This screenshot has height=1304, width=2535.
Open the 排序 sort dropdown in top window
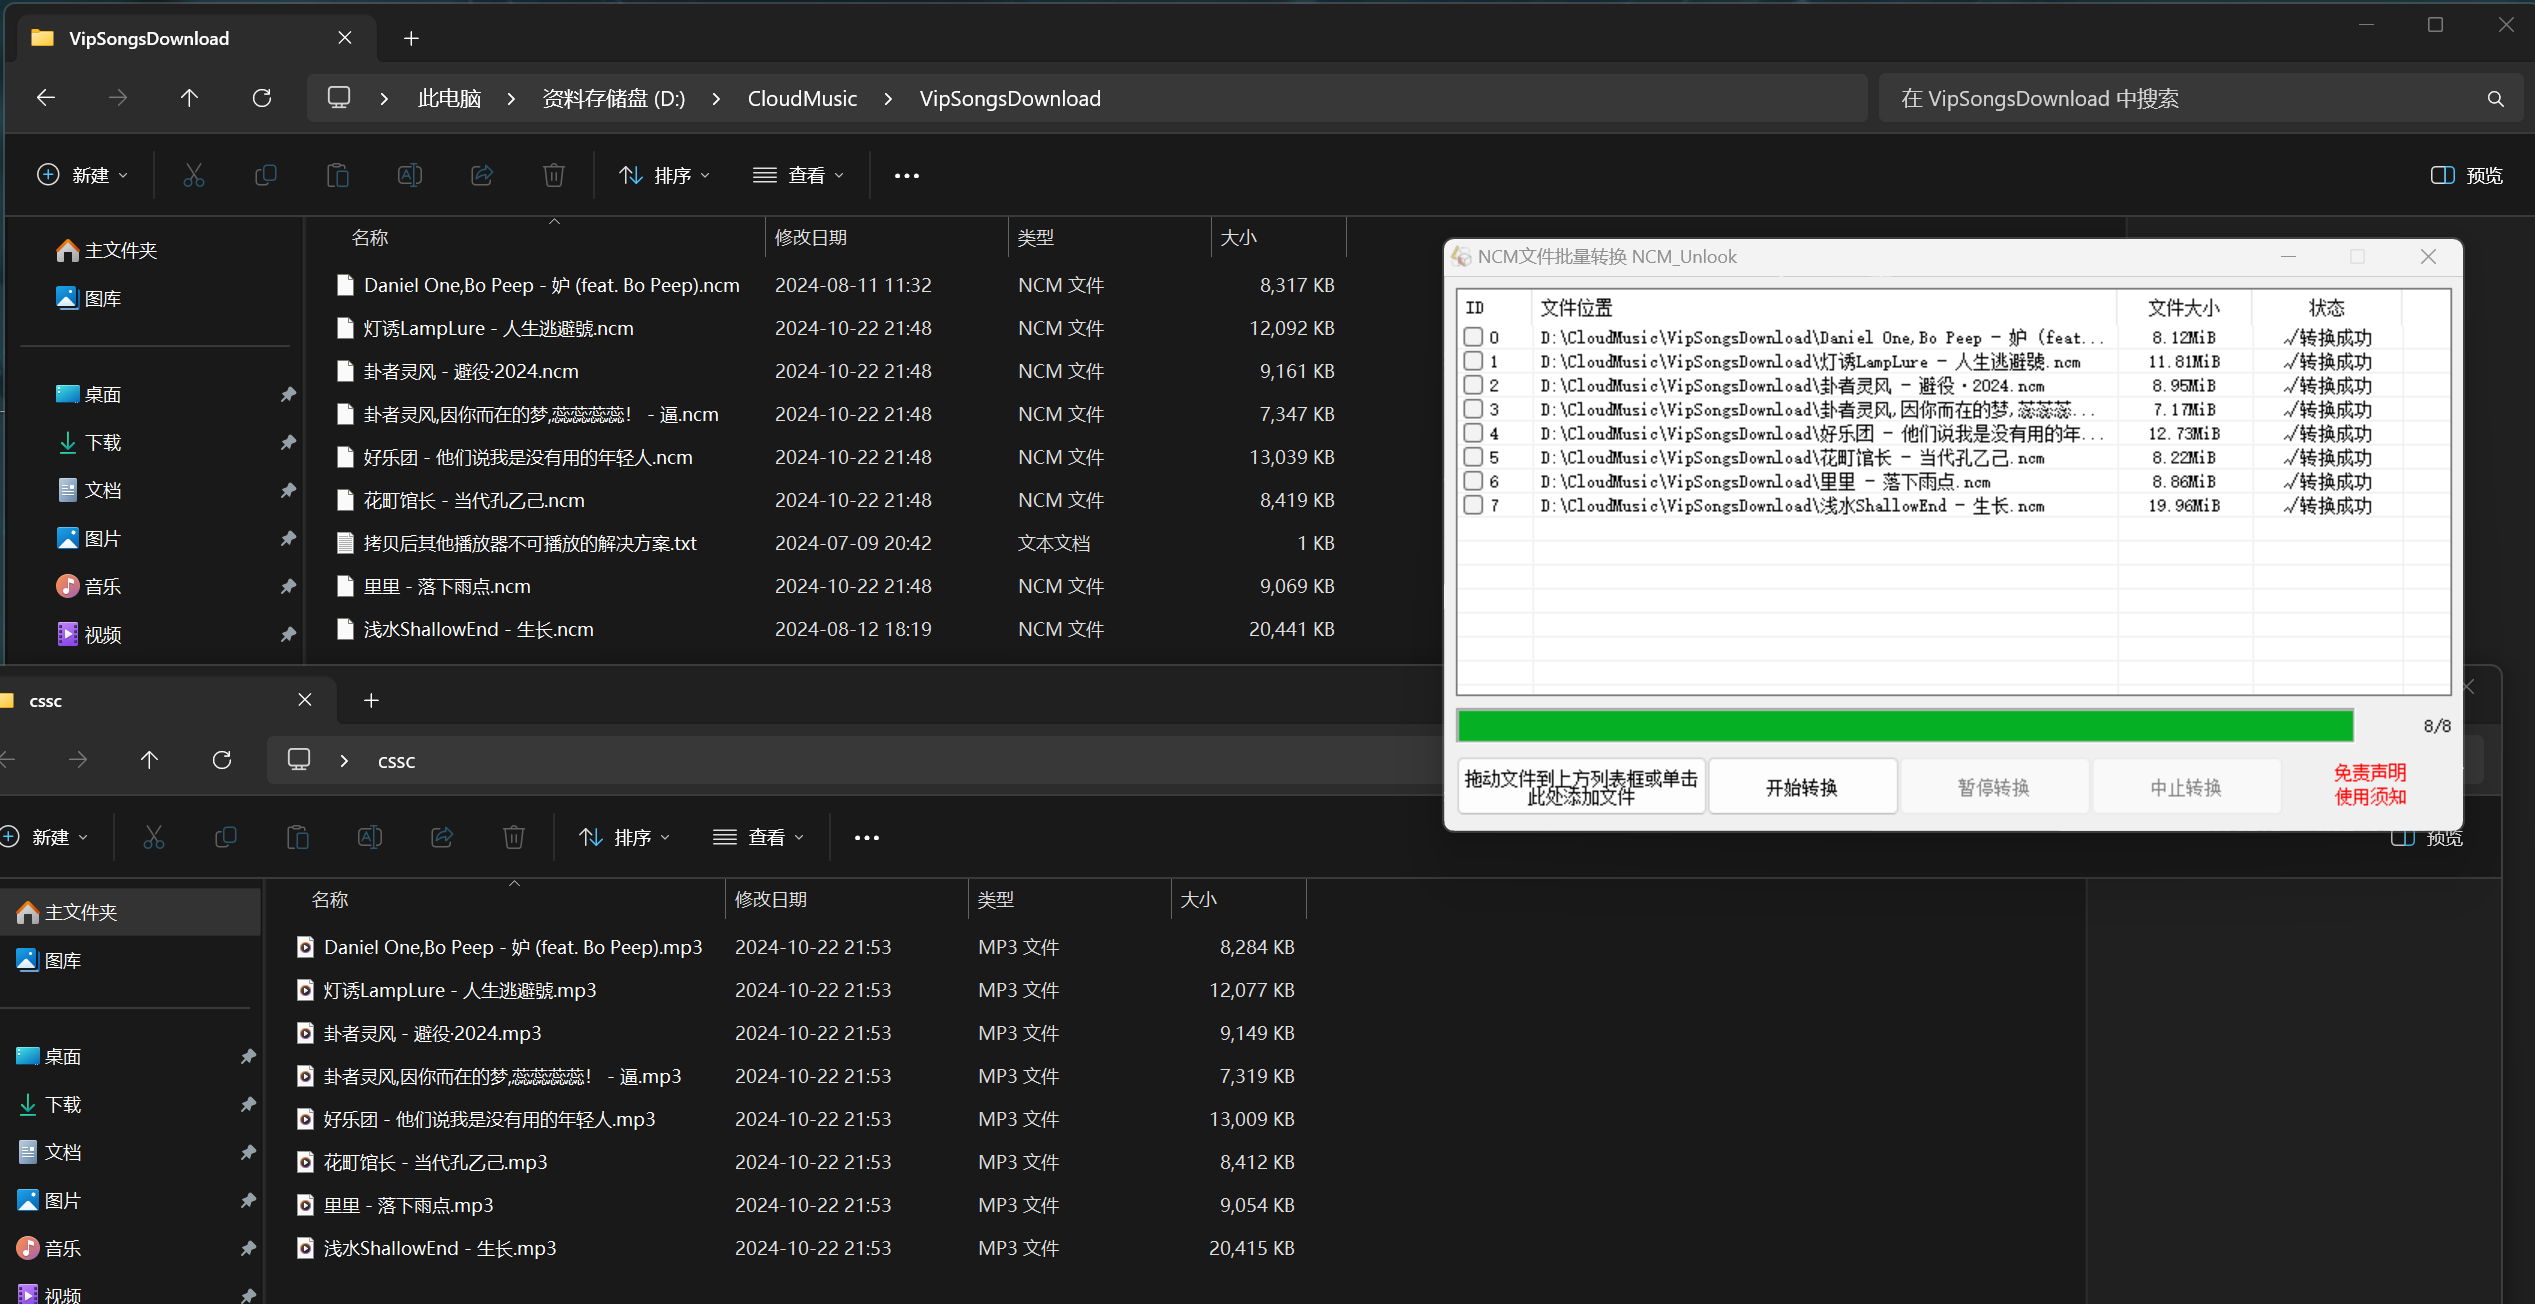(x=665, y=176)
